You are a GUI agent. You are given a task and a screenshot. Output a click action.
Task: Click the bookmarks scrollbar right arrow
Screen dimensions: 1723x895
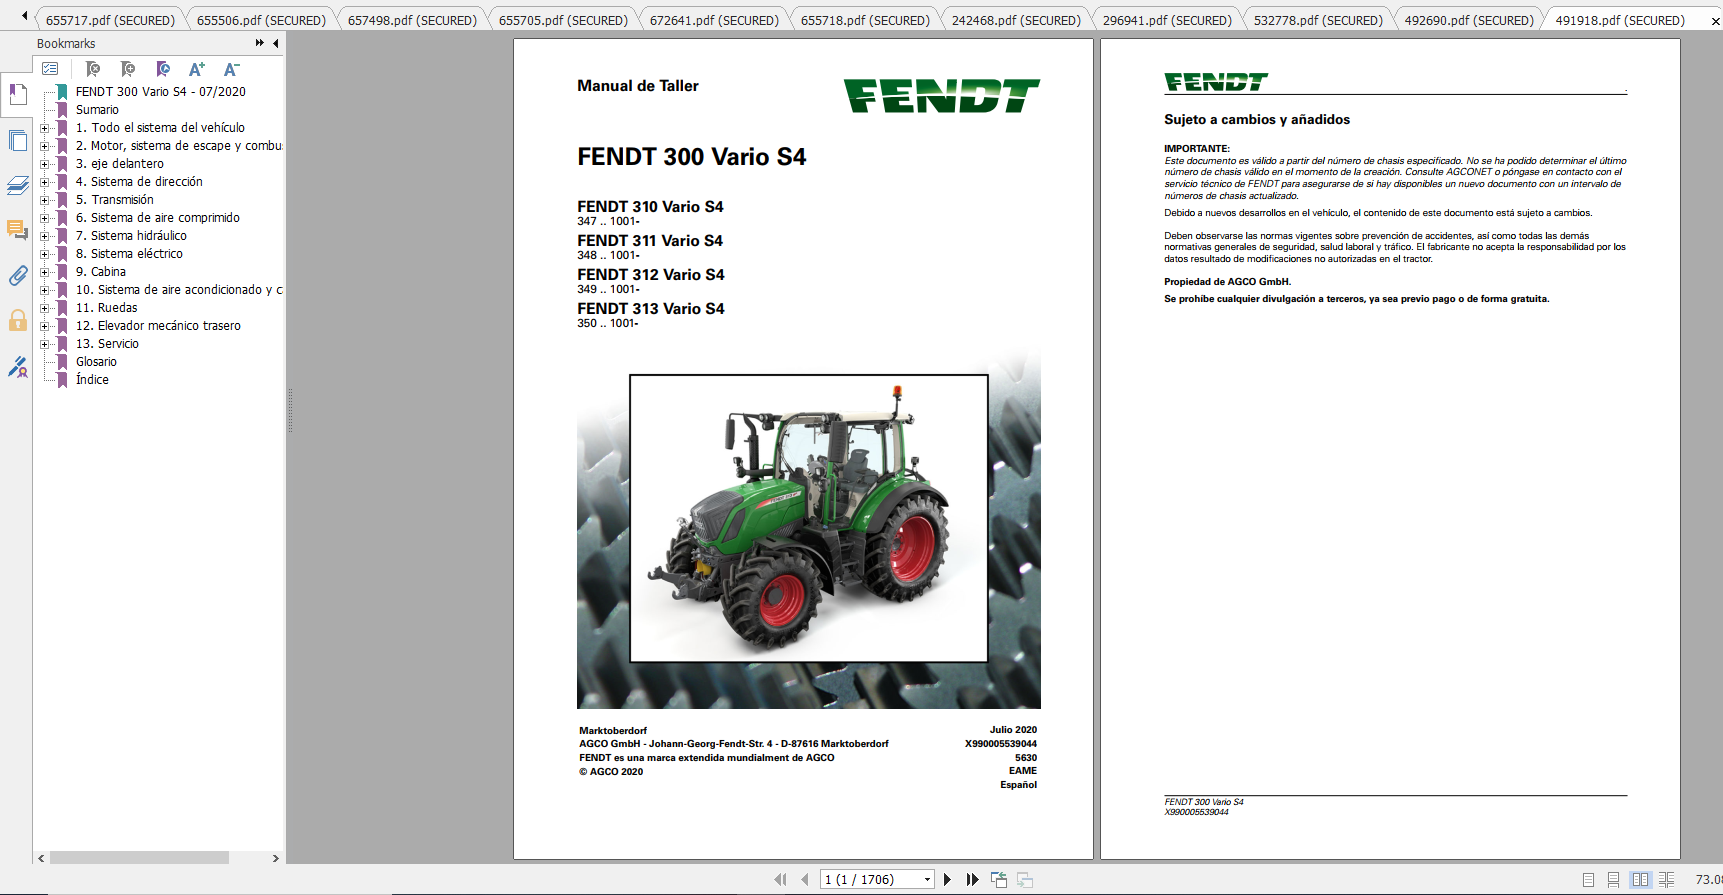coord(276,858)
